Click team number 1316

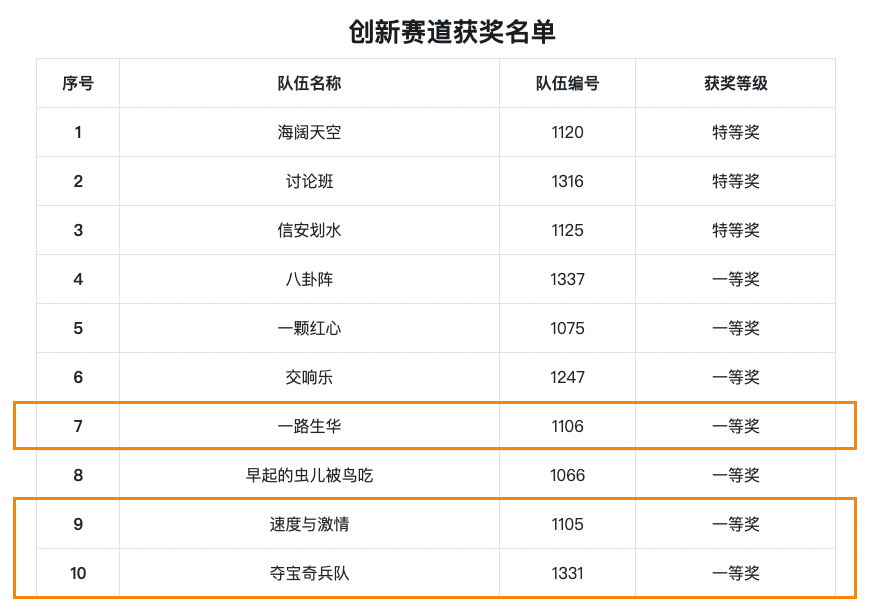(567, 181)
